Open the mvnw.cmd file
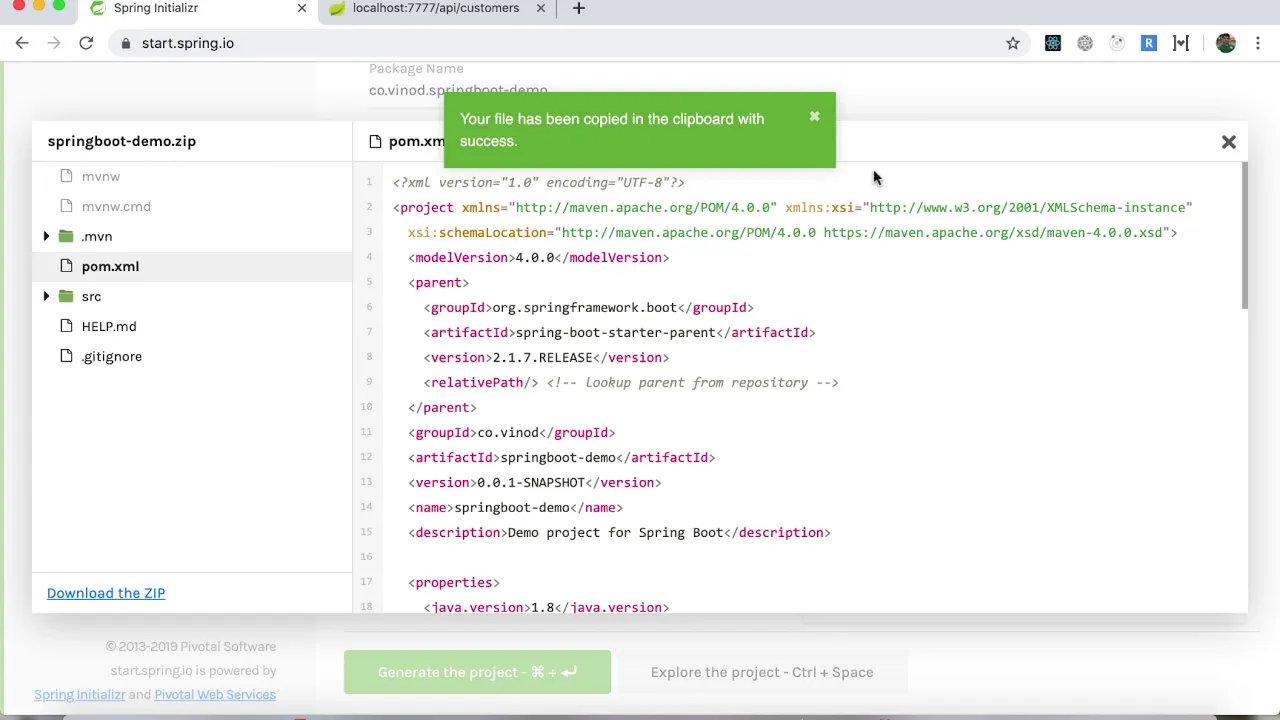This screenshot has height=720, width=1280. [116, 206]
